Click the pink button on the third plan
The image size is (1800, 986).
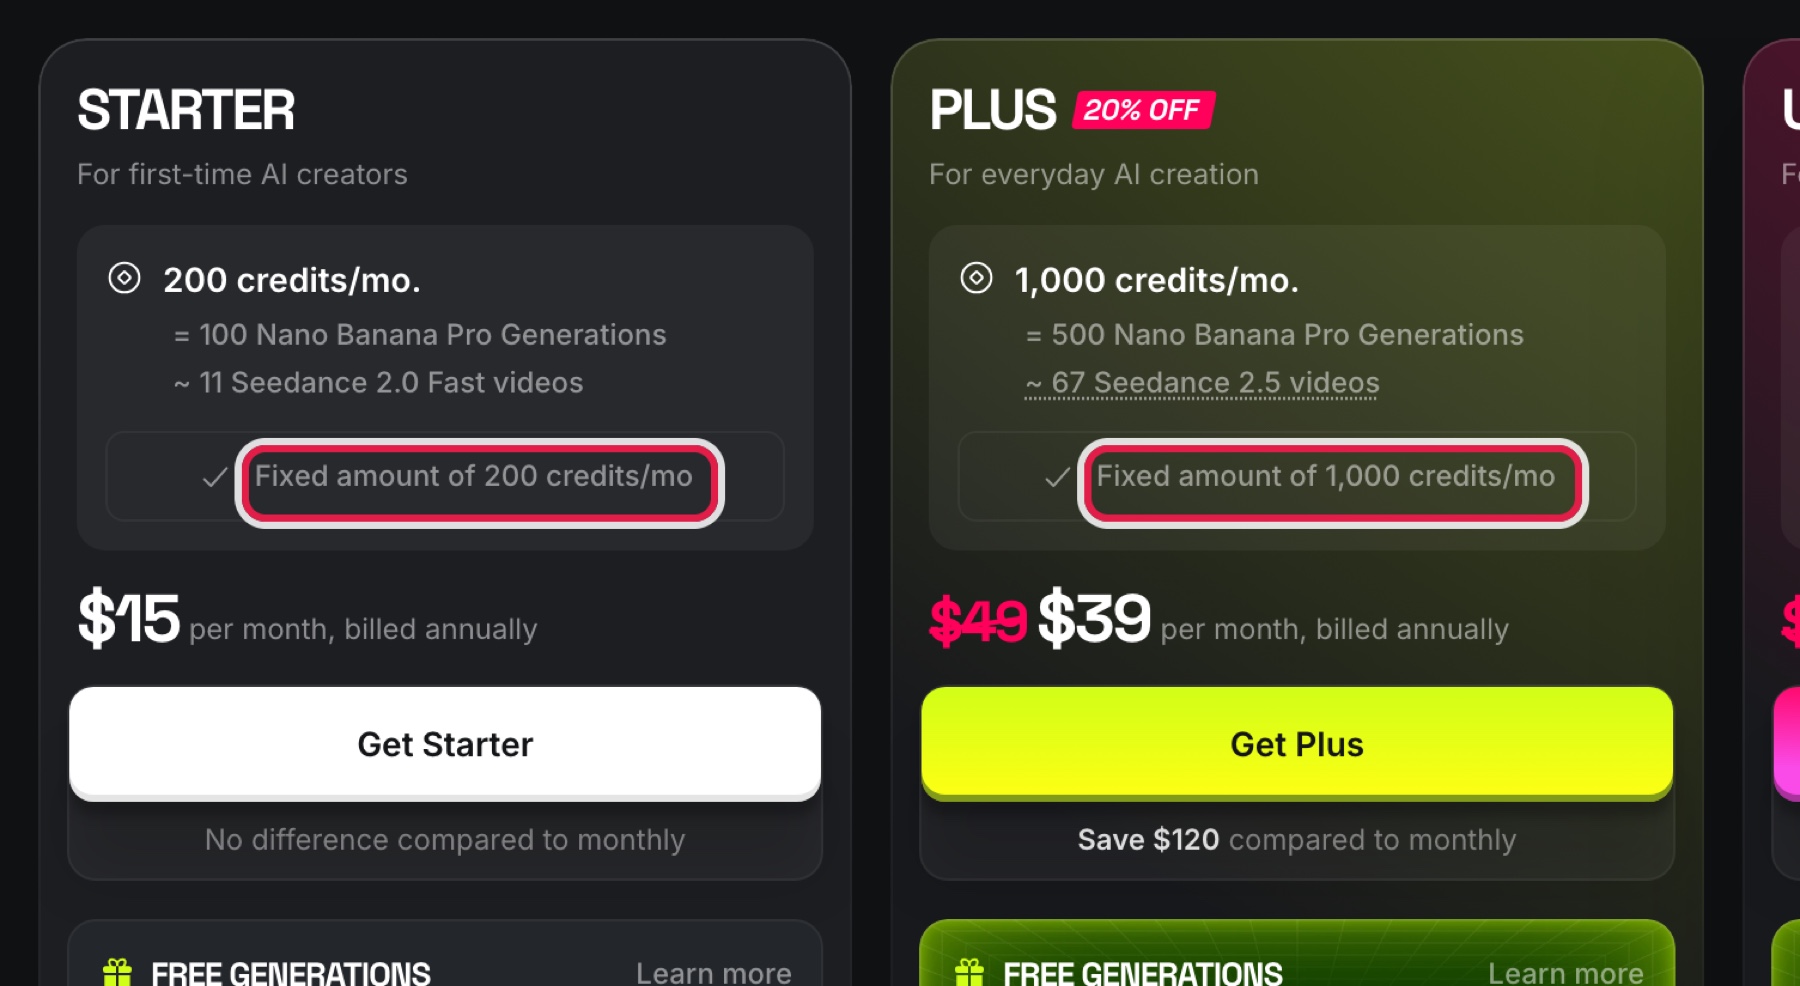pyautogui.click(x=1786, y=743)
